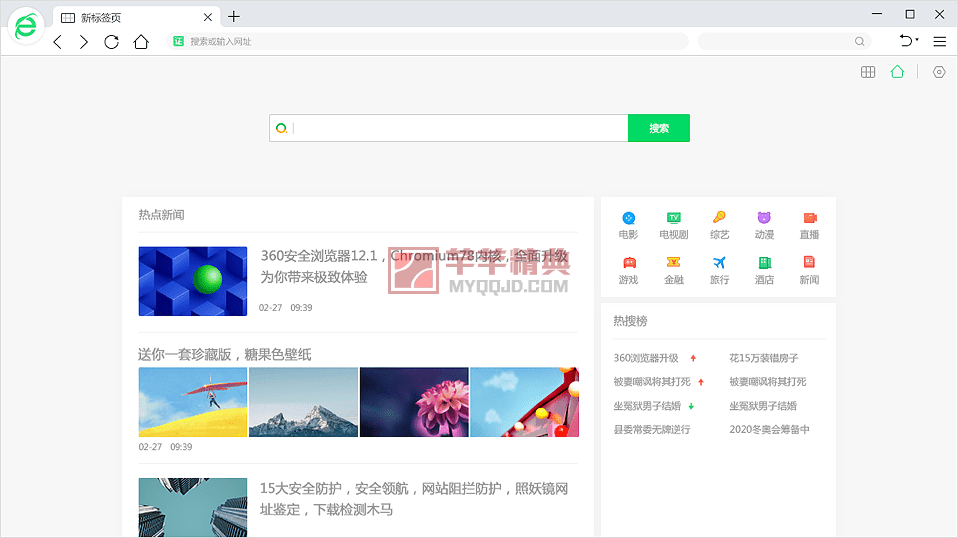Screen dimensions: 958x538
Task: Select the green home view icon
Action: [897, 71]
